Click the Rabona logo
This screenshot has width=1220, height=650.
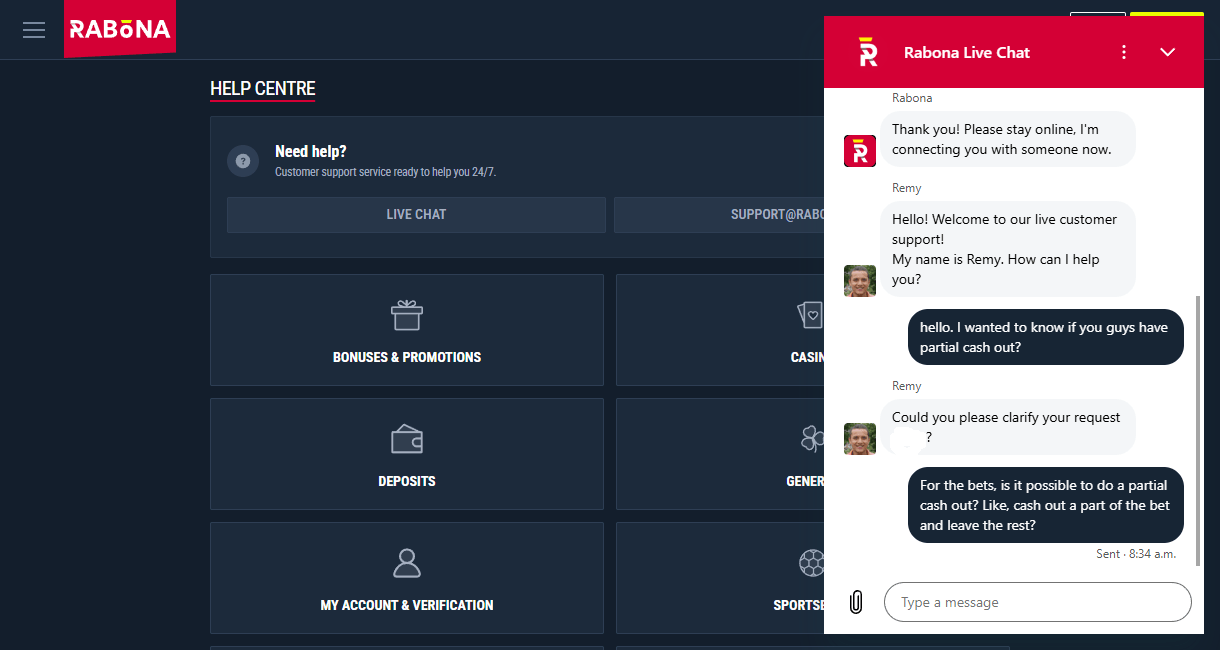[120, 29]
